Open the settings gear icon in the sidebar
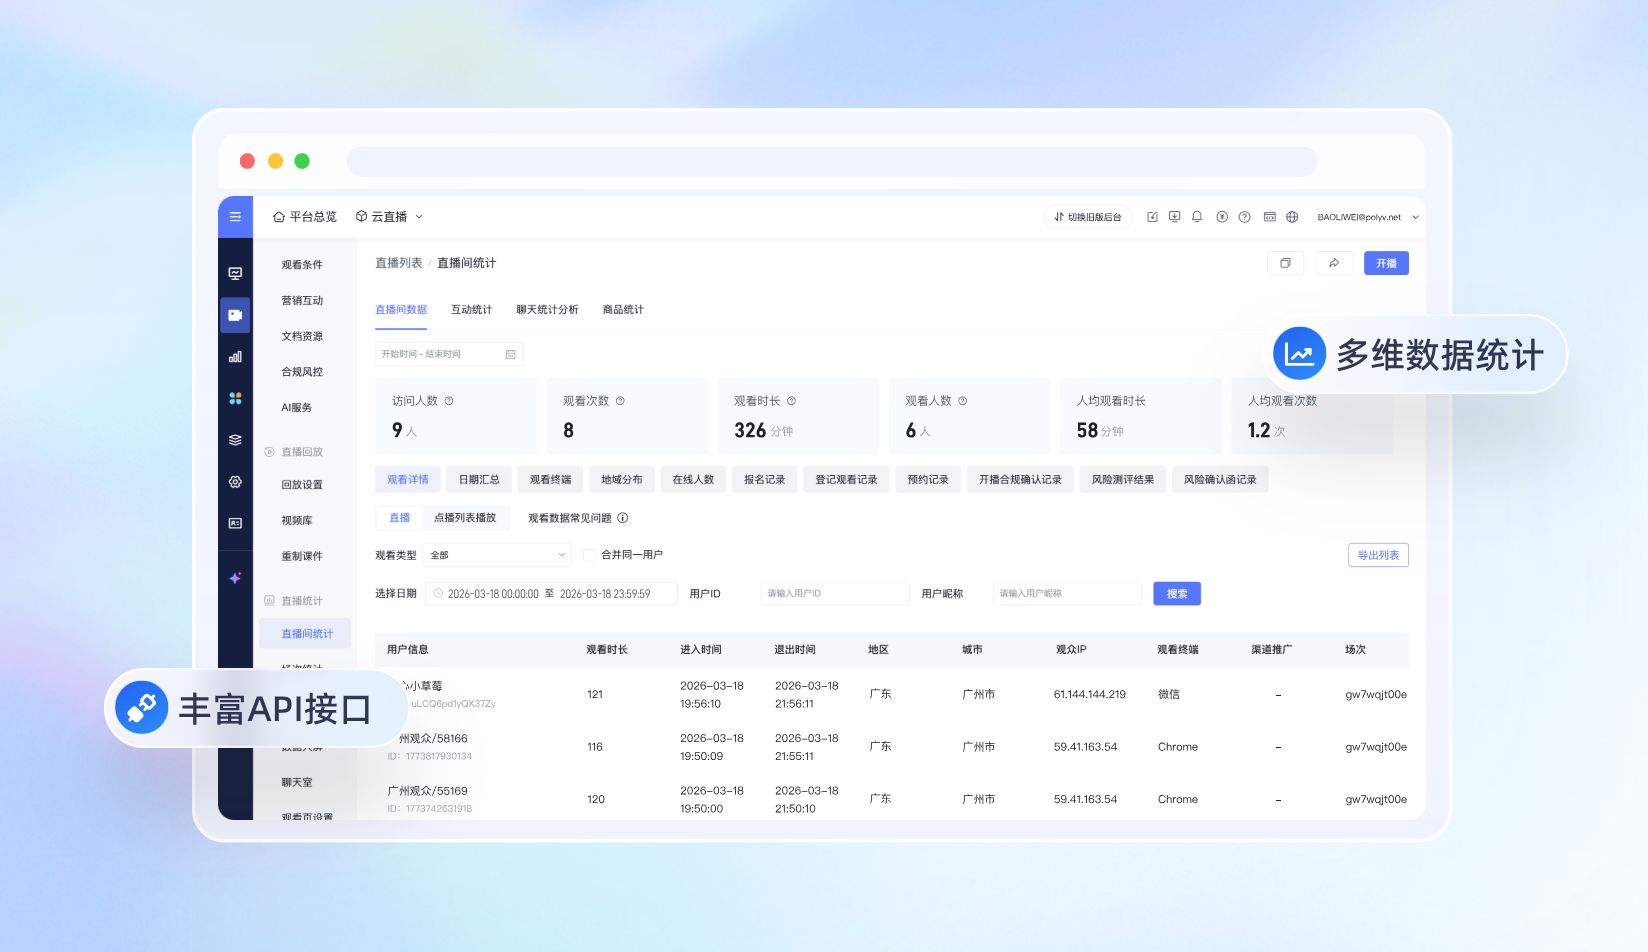Image resolution: width=1648 pixels, height=952 pixels. 236,482
